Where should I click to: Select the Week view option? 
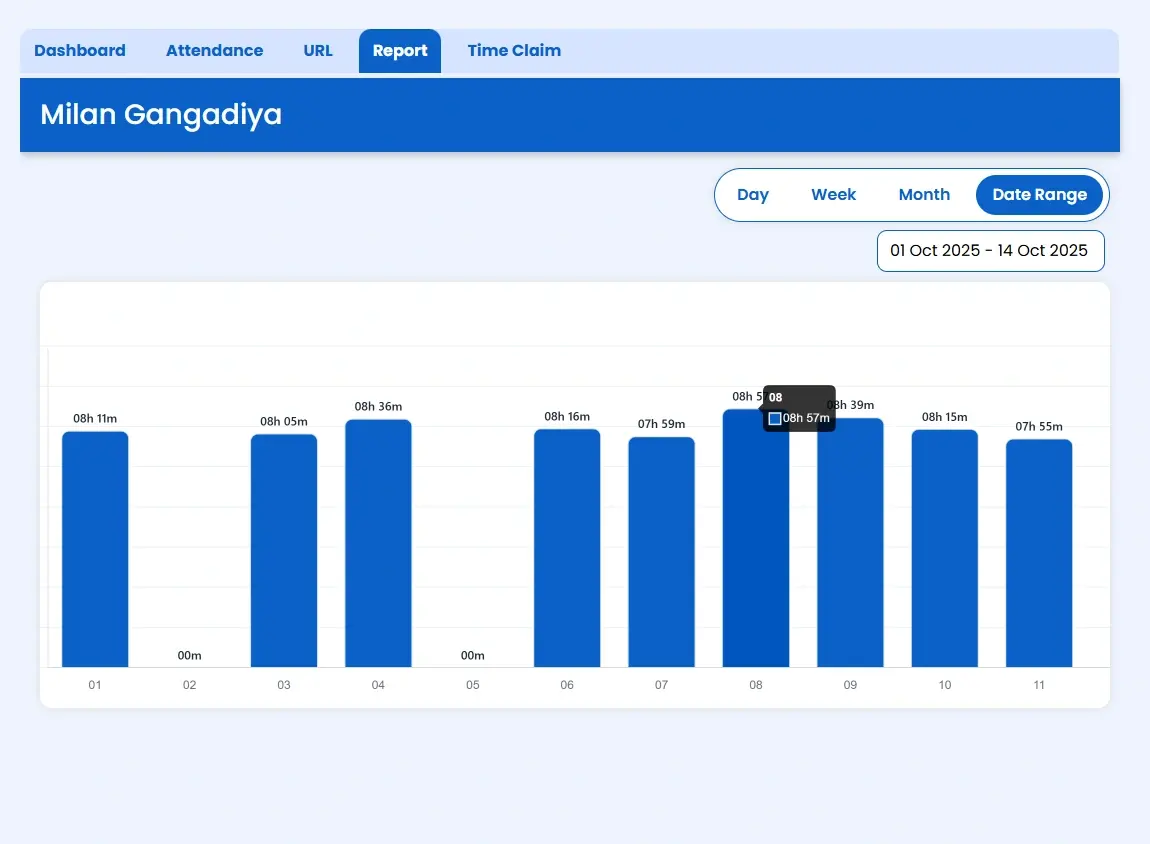[x=833, y=194]
